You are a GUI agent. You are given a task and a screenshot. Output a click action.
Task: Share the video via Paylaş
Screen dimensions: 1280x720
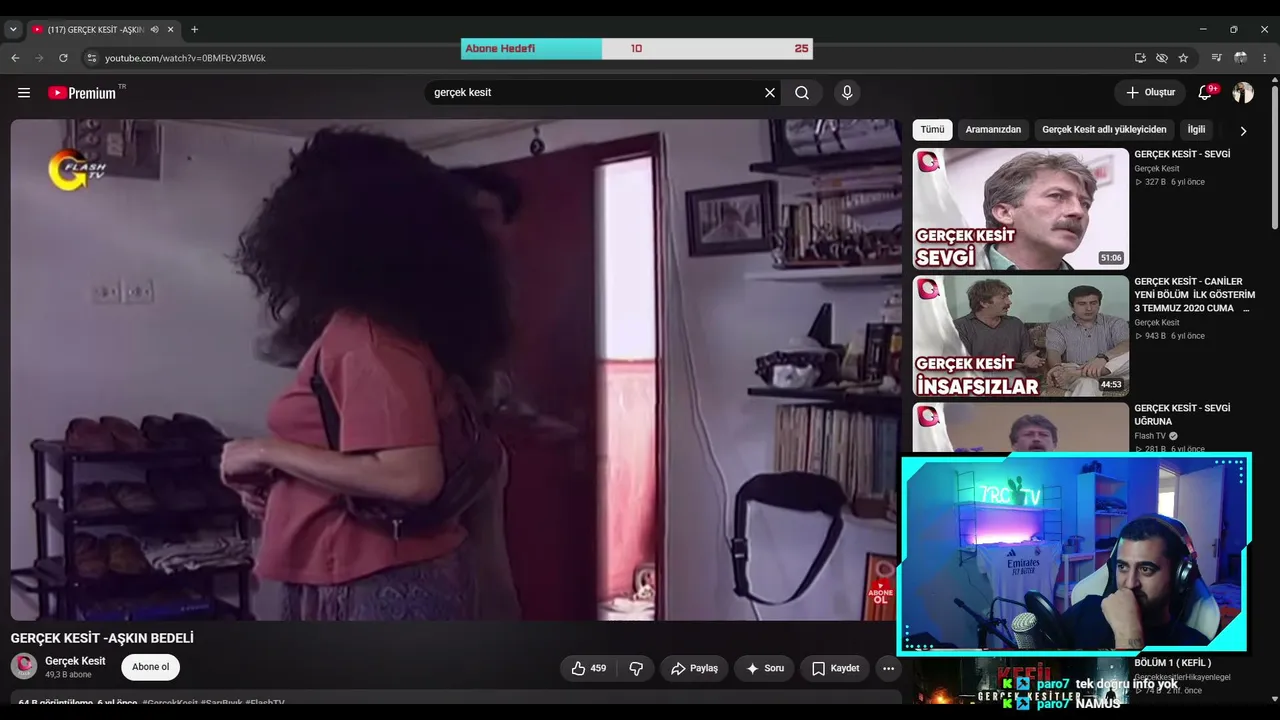pyautogui.click(x=694, y=668)
